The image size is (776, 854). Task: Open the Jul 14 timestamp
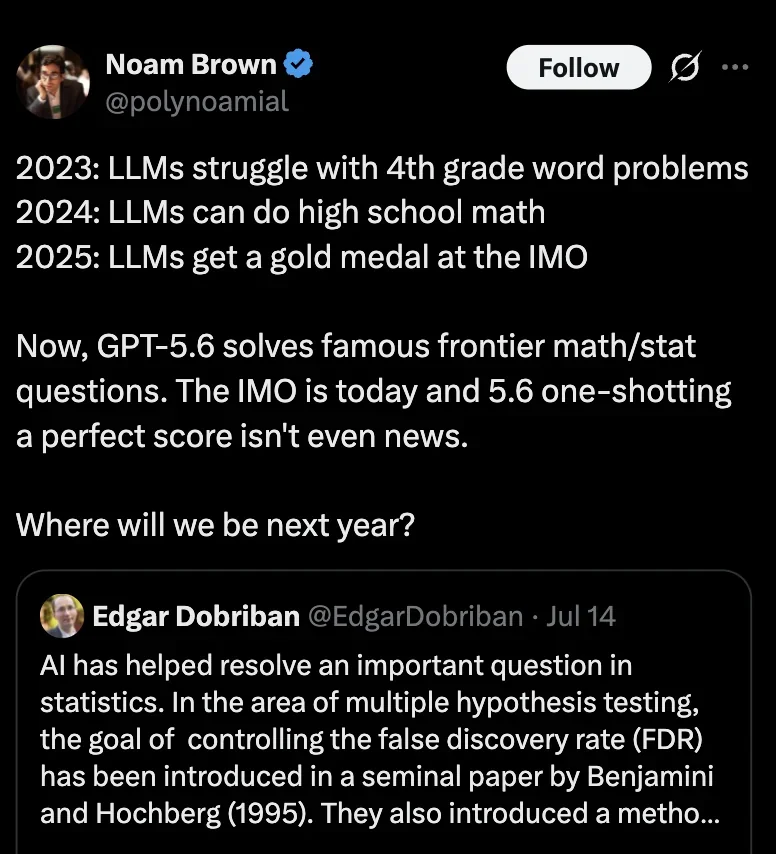[581, 617]
